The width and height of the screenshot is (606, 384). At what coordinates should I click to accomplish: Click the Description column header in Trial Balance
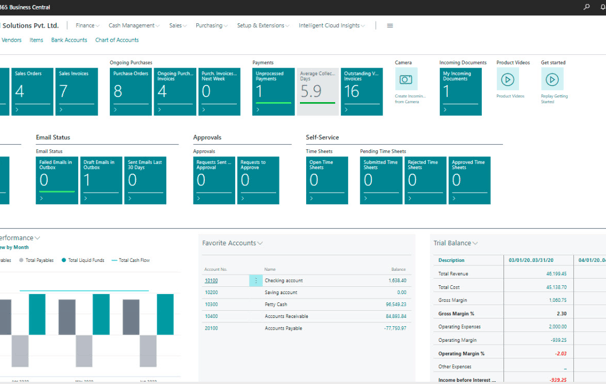tap(451, 260)
